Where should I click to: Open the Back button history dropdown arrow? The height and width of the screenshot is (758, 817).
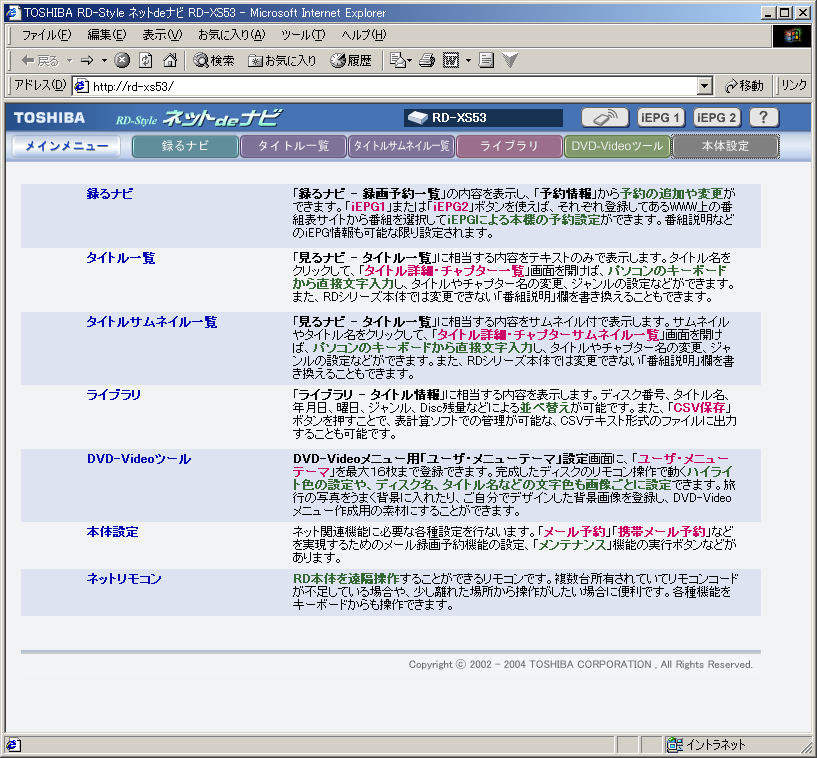pos(69,61)
